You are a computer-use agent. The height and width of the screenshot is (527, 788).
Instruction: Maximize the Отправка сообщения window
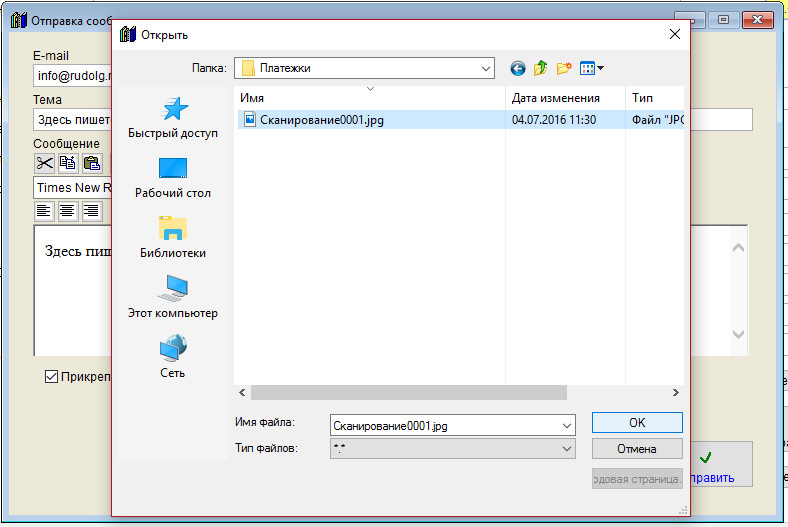[x=723, y=20]
